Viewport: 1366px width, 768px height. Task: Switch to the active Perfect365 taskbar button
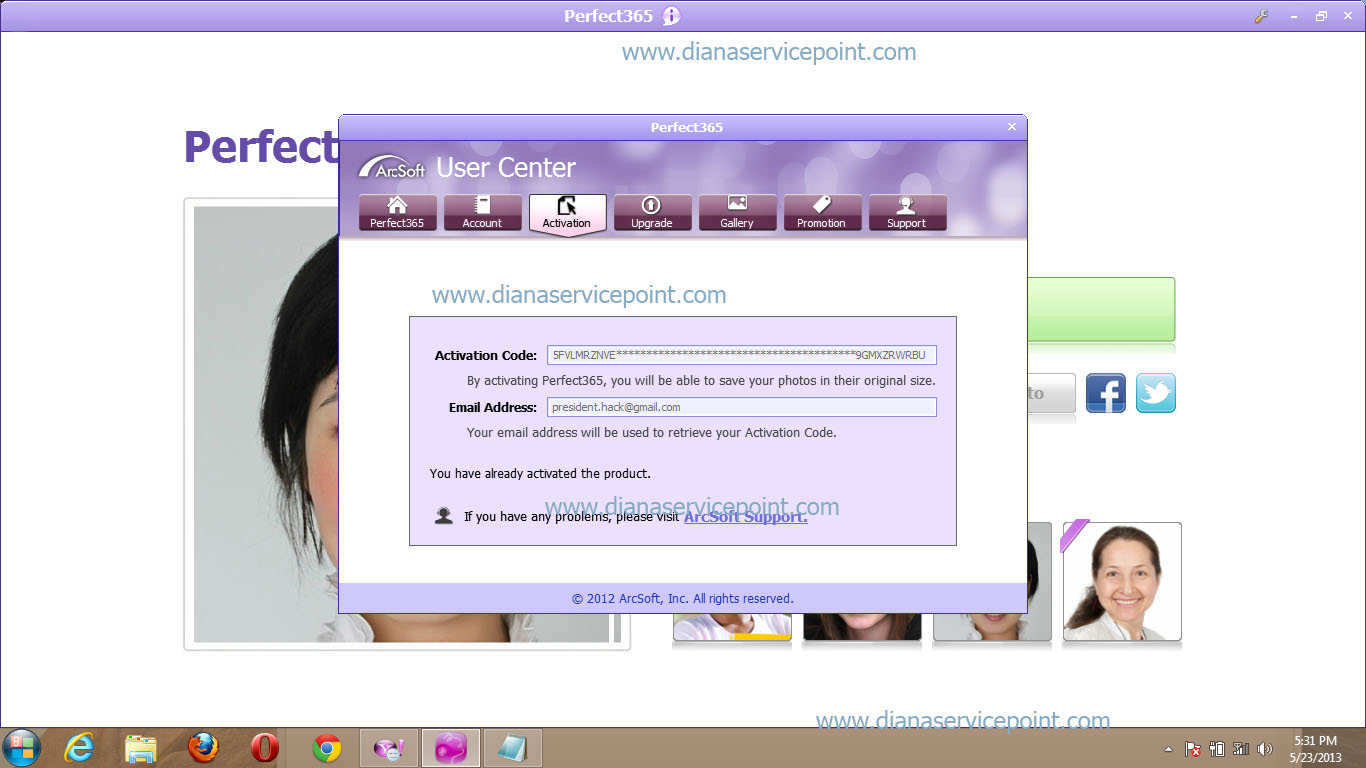tap(451, 748)
